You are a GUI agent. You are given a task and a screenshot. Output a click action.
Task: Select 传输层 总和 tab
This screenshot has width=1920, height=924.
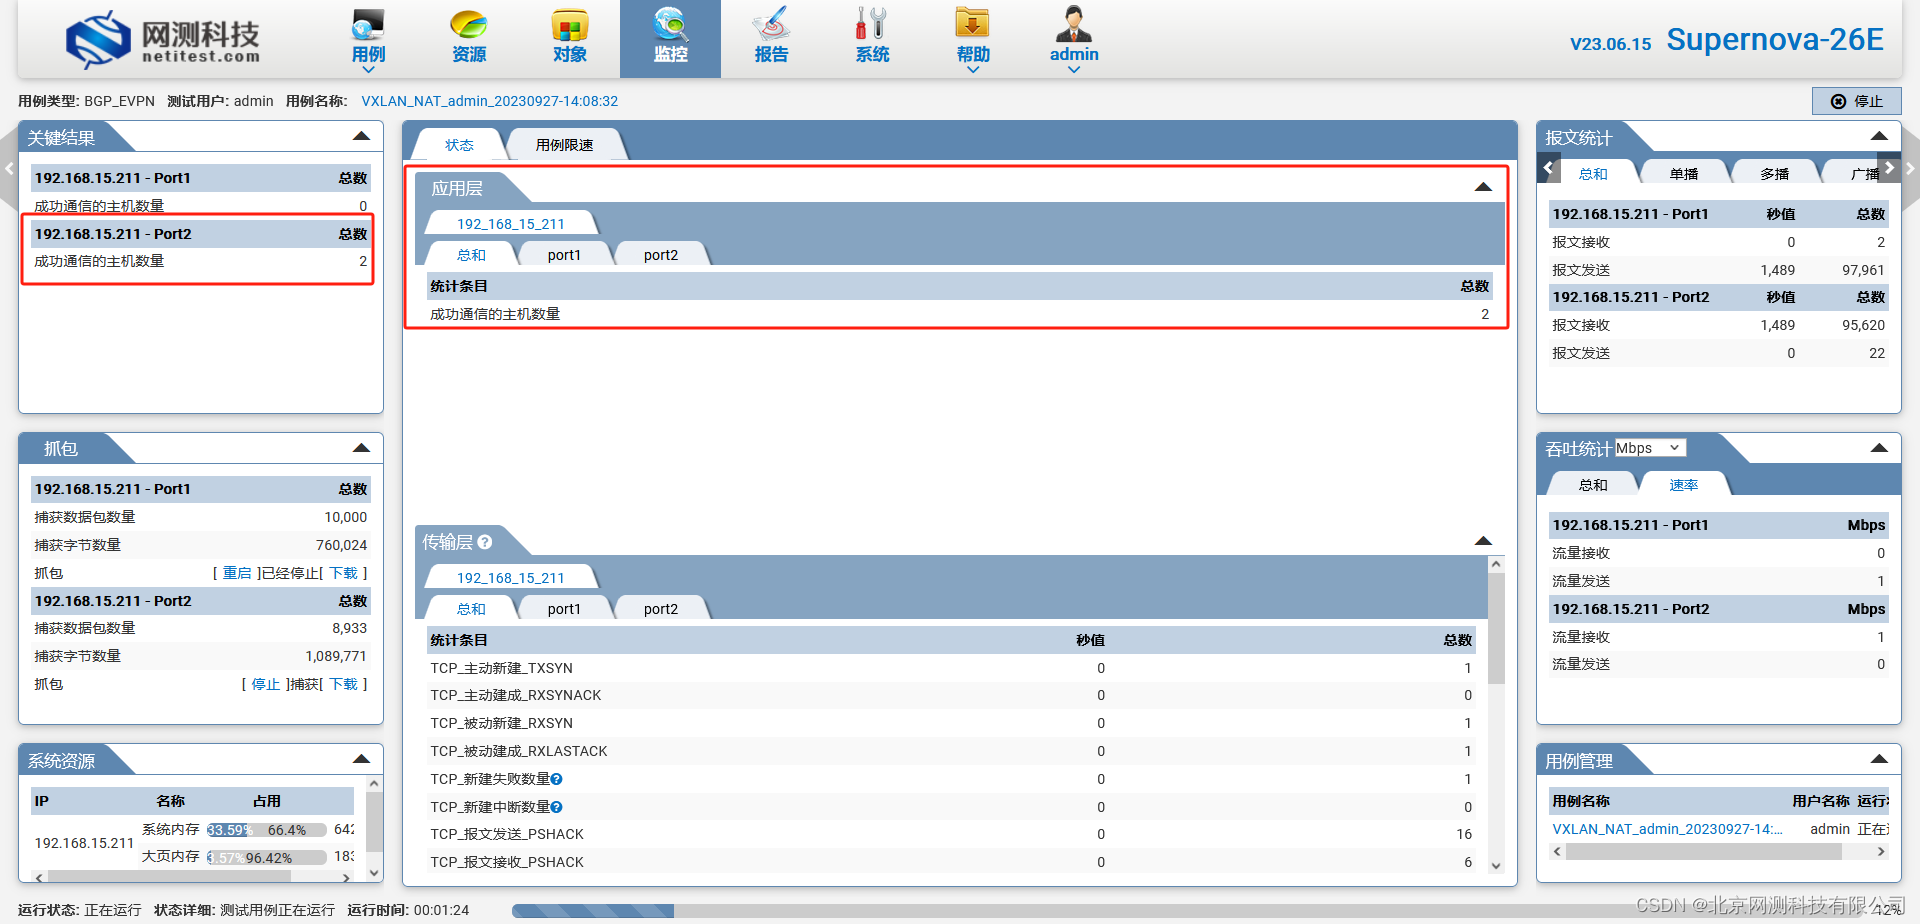471,609
